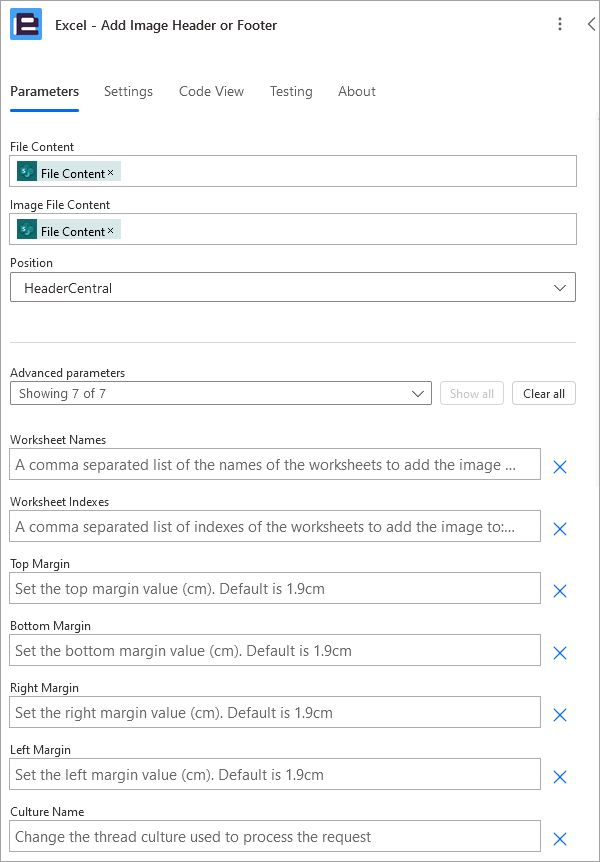600x862 pixels.
Task: Collapse the panel with the chevron arrow
Action: point(591,24)
